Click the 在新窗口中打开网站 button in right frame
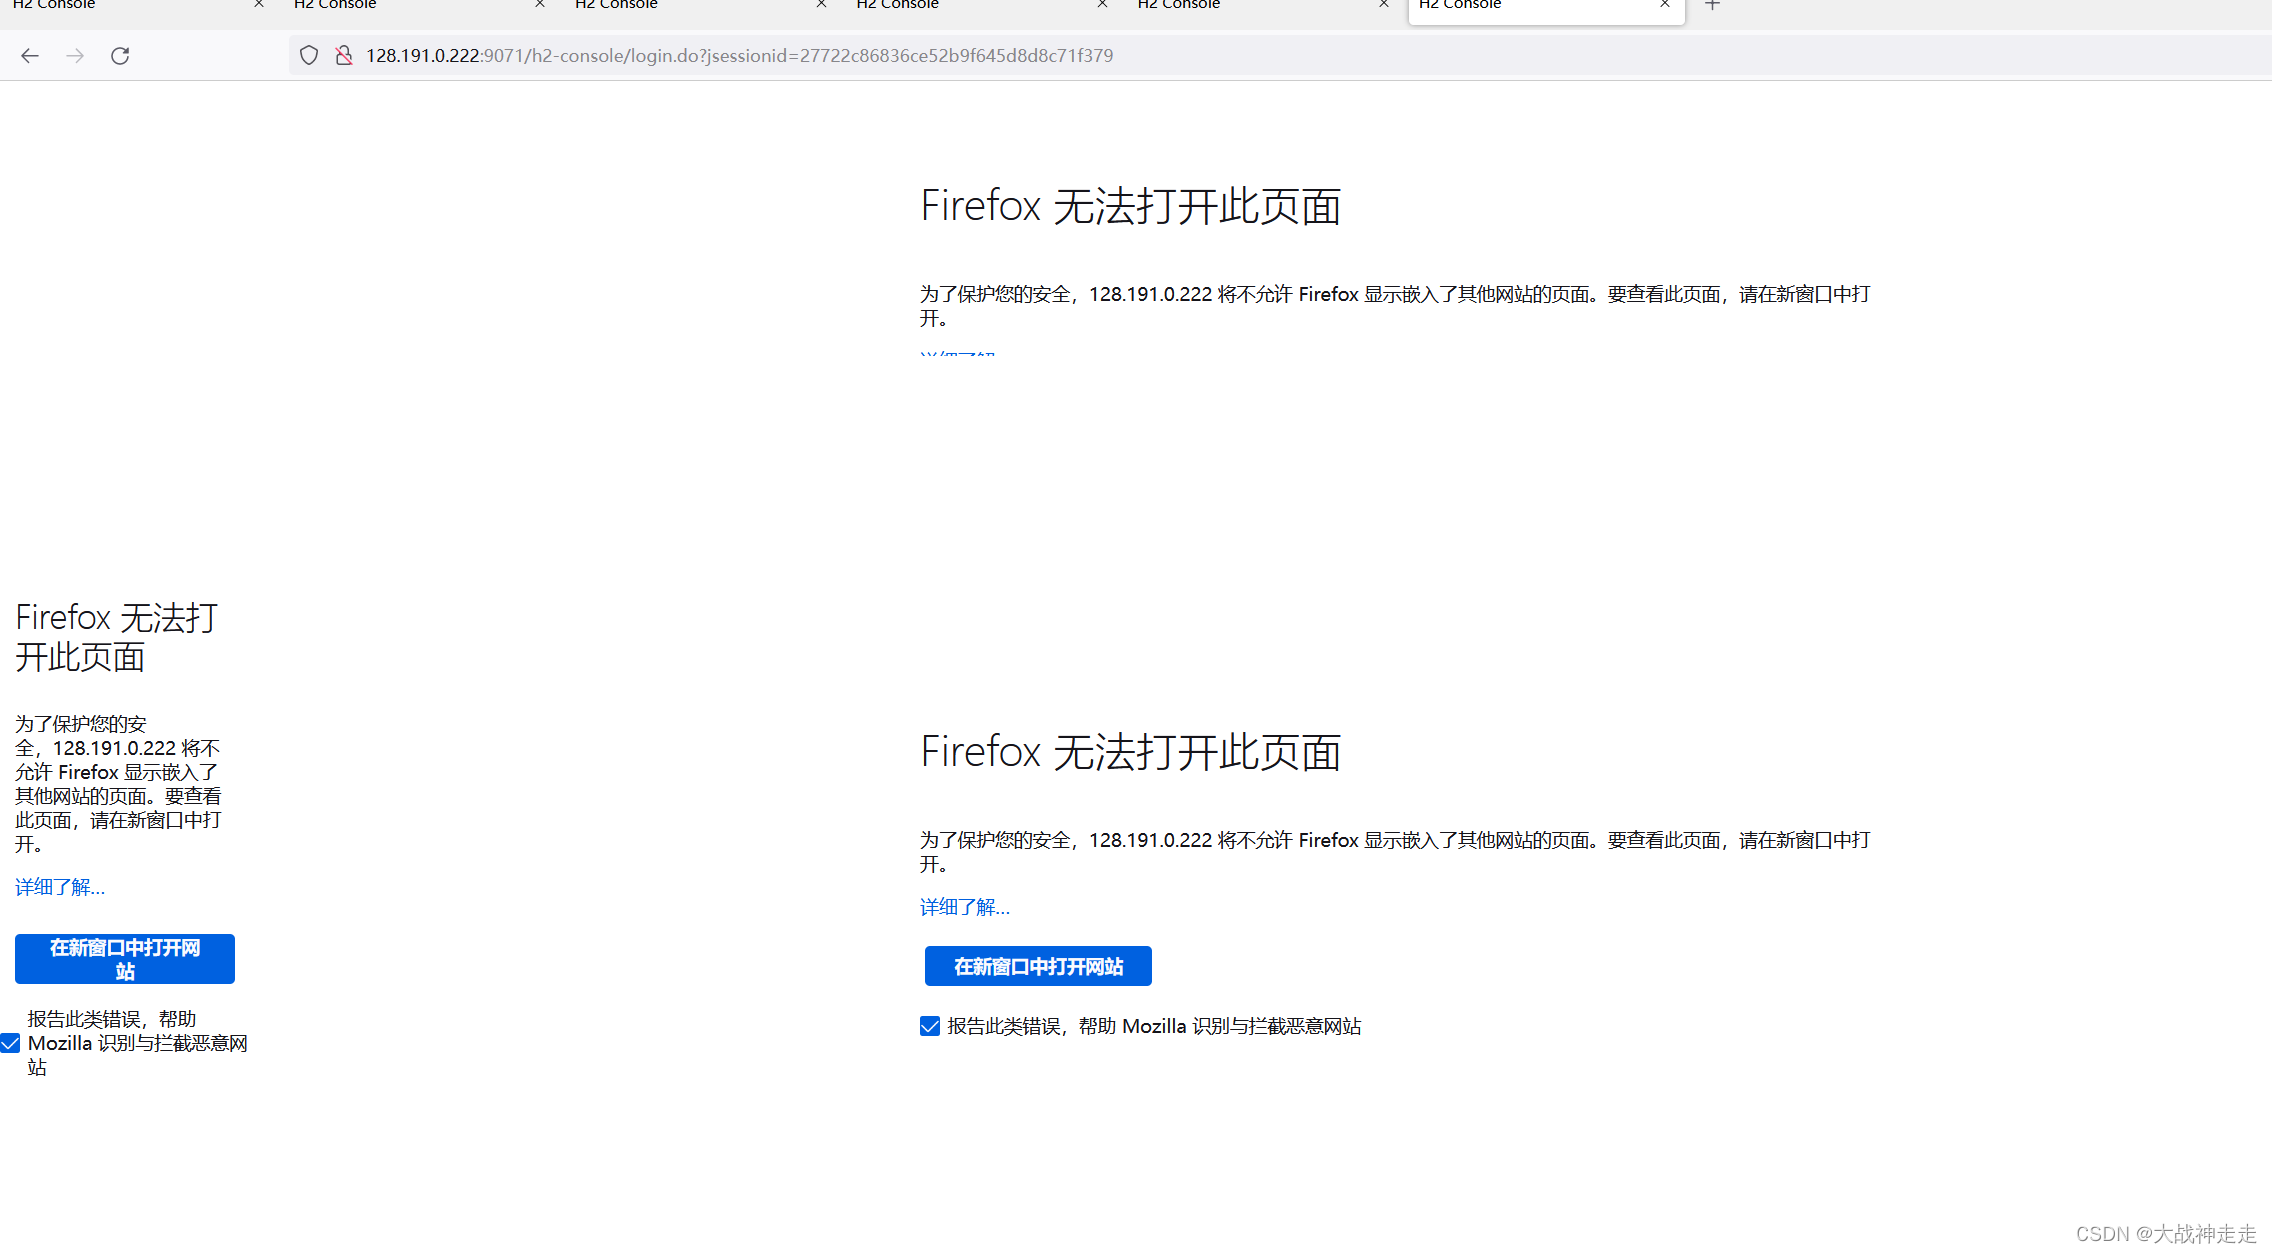This screenshot has height=1253, width=2272. 1038,967
